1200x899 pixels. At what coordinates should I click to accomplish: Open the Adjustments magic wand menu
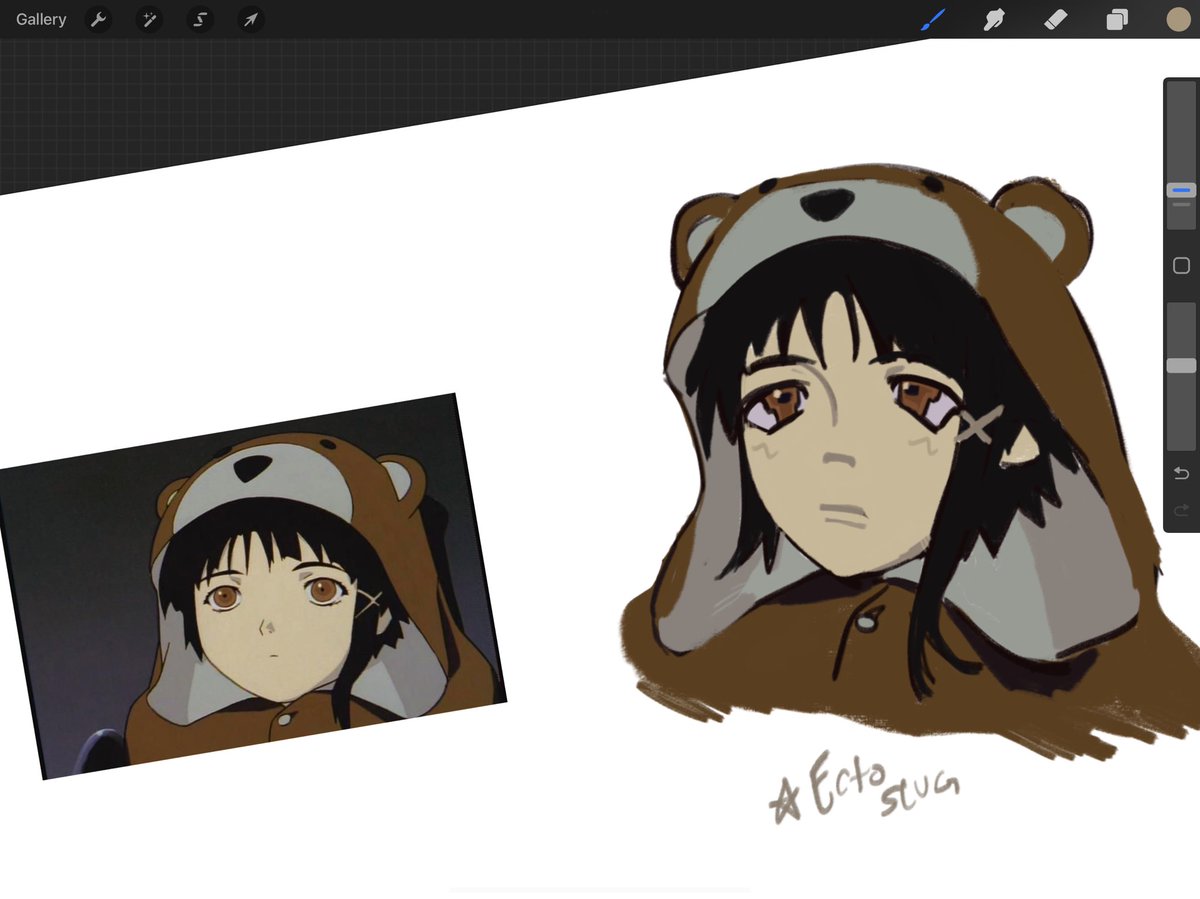149,19
